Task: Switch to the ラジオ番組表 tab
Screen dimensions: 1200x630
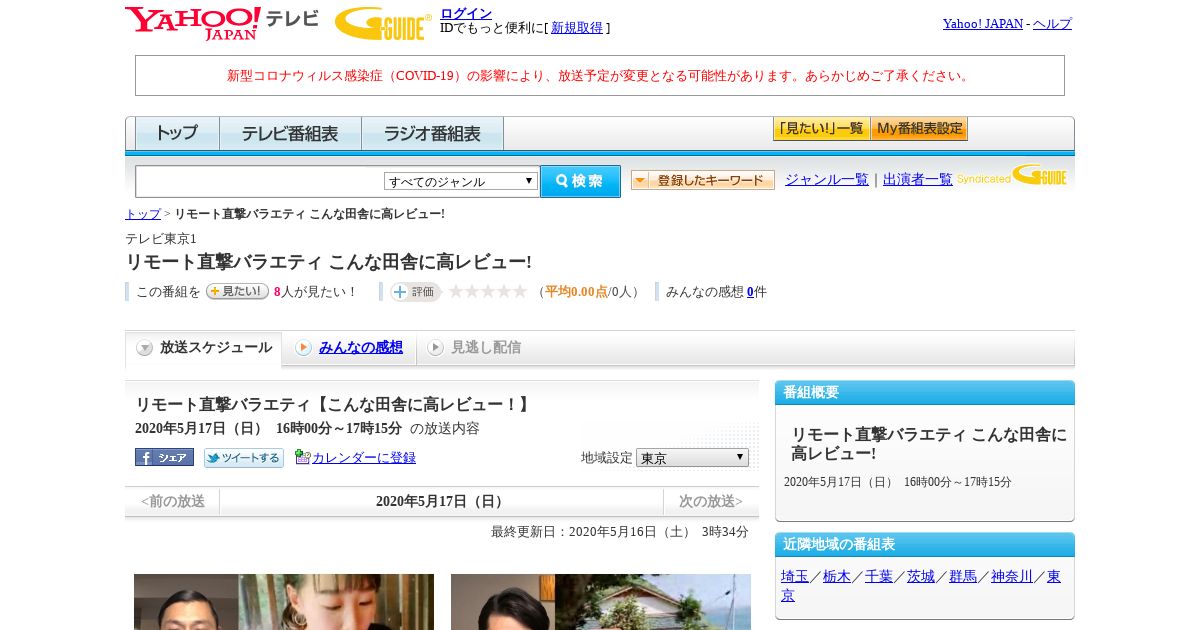Action: pyautogui.click(x=432, y=133)
